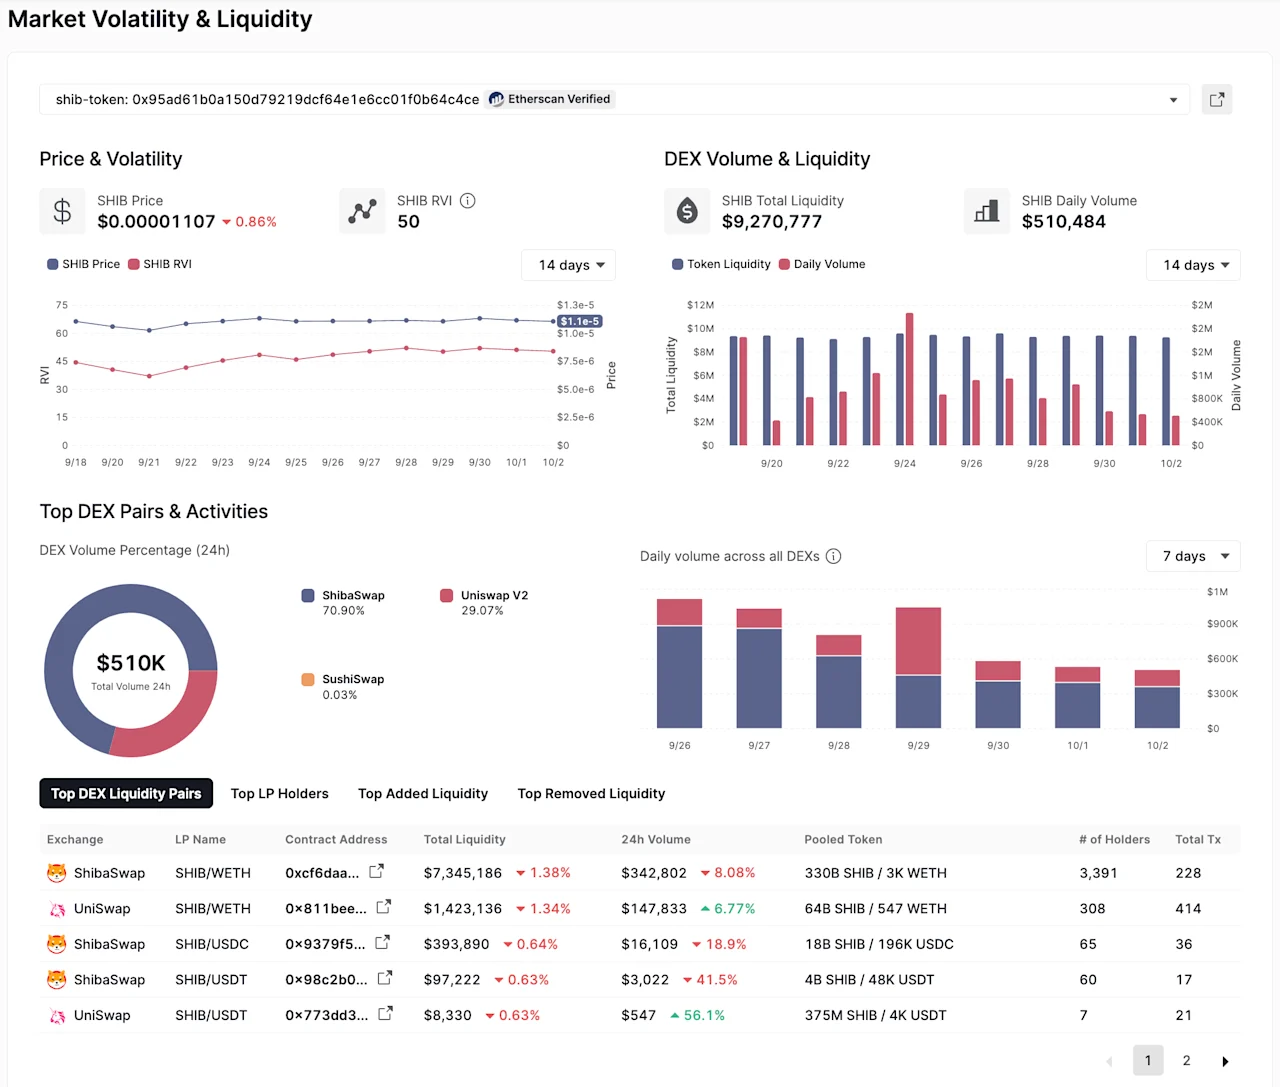
Task: Click the Exchange column header
Action: click(75, 839)
